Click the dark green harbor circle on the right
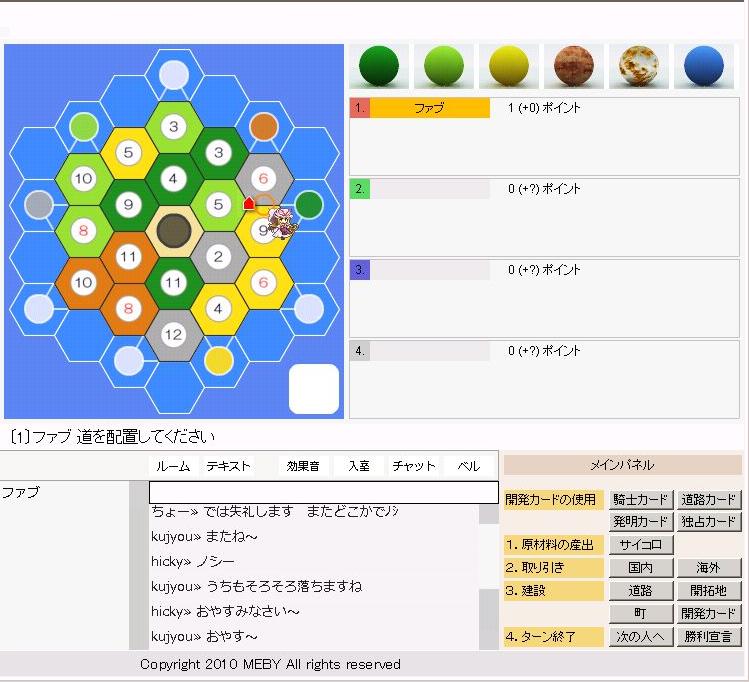 [309, 204]
